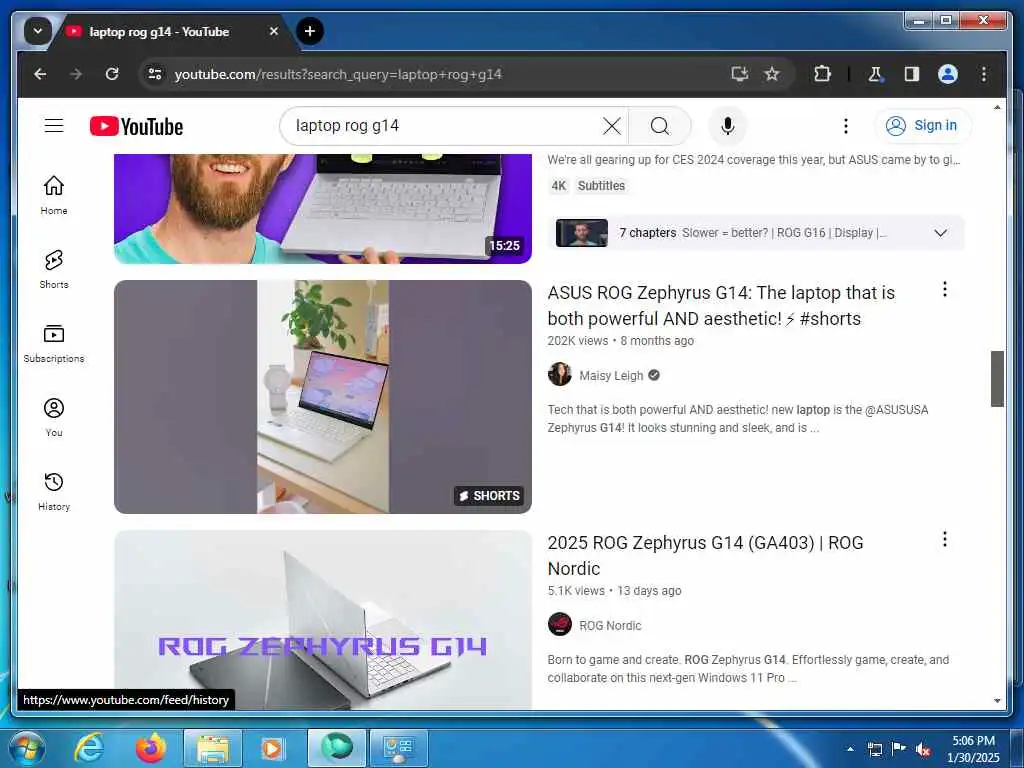Image resolution: width=1024 pixels, height=768 pixels.
Task: Open options menu for the Maisy Leigh short
Action: [x=944, y=289]
